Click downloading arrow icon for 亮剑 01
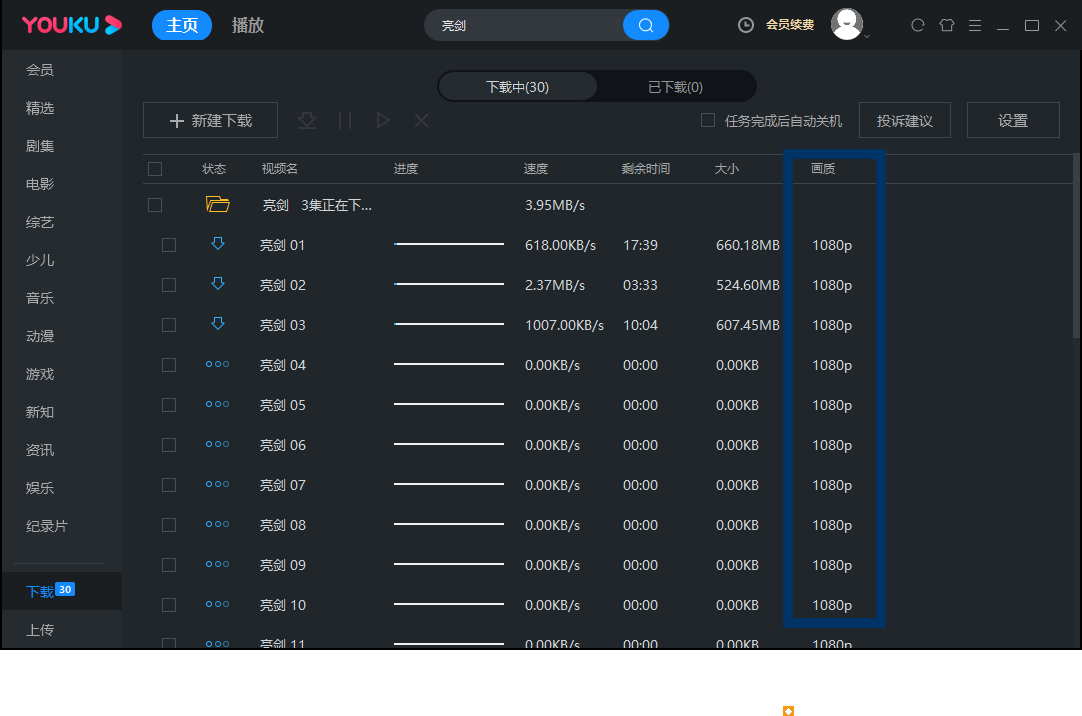1082x716 pixels. [218, 243]
